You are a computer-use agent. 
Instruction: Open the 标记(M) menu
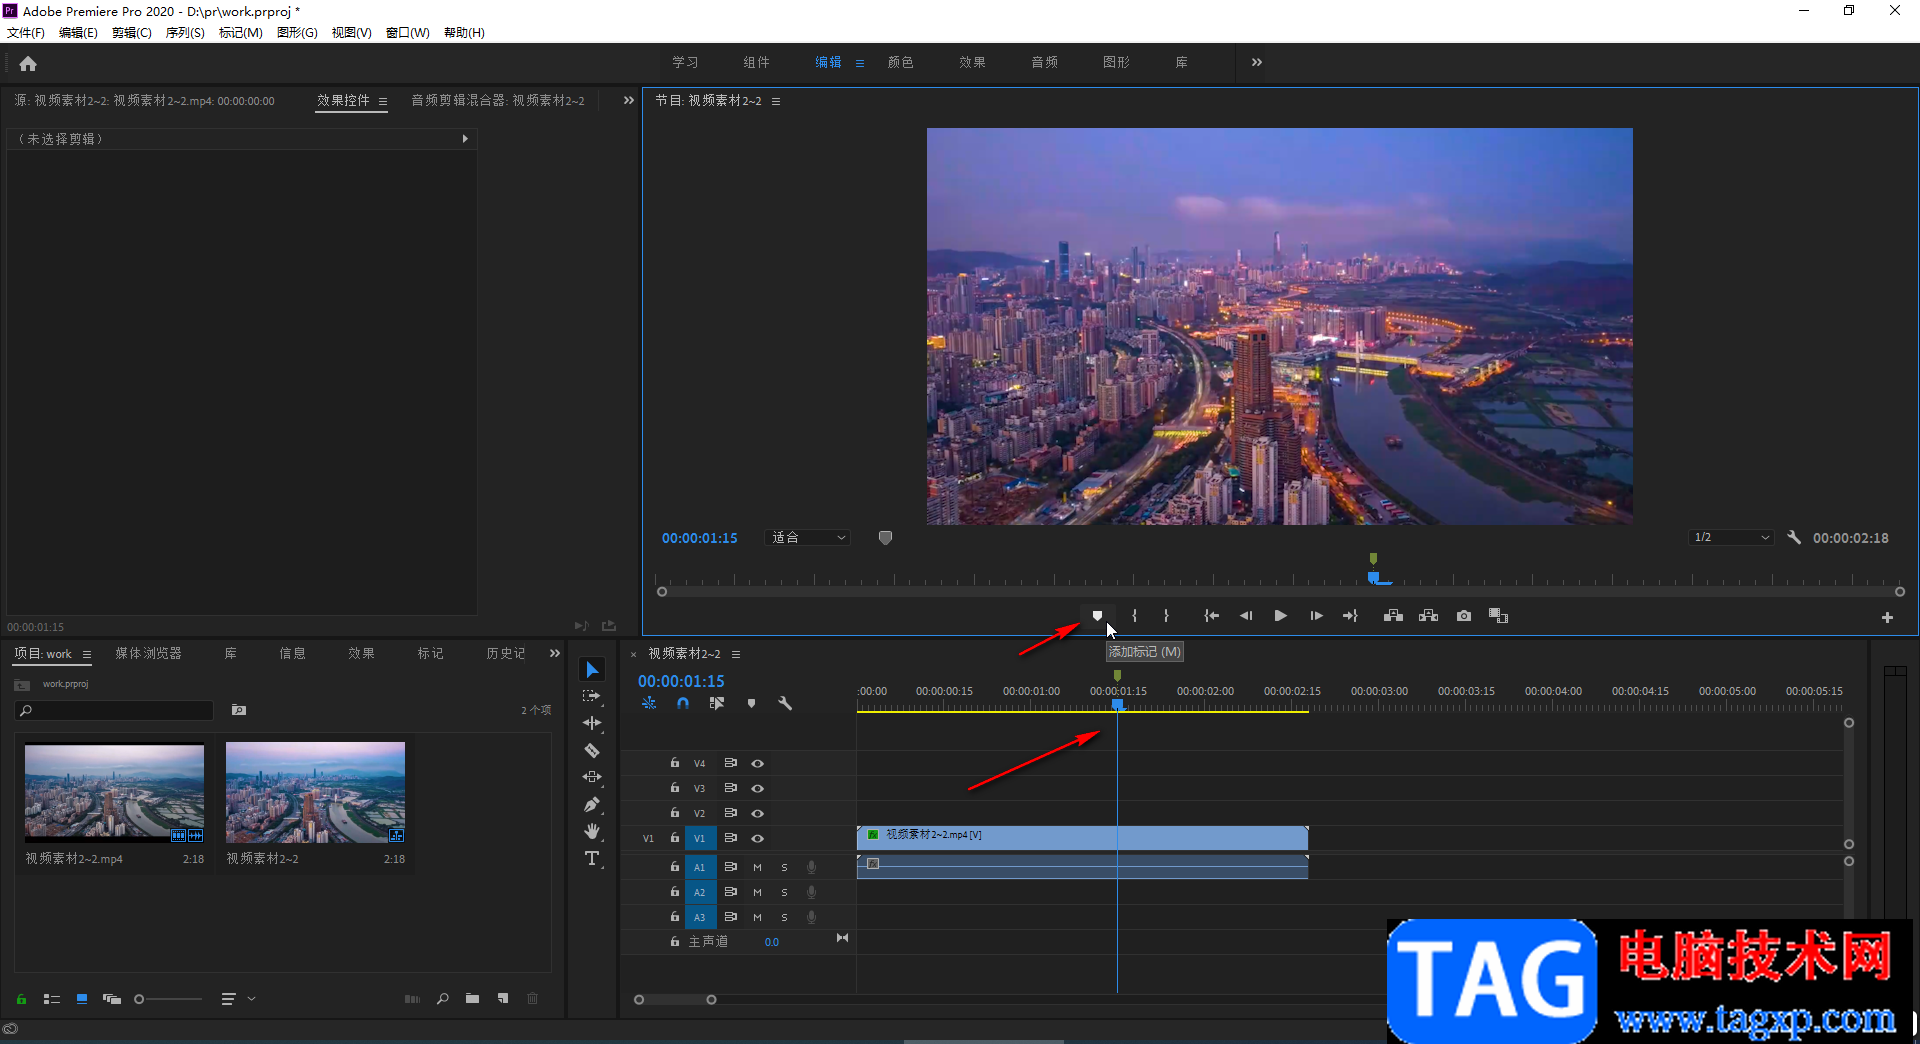pyautogui.click(x=240, y=33)
